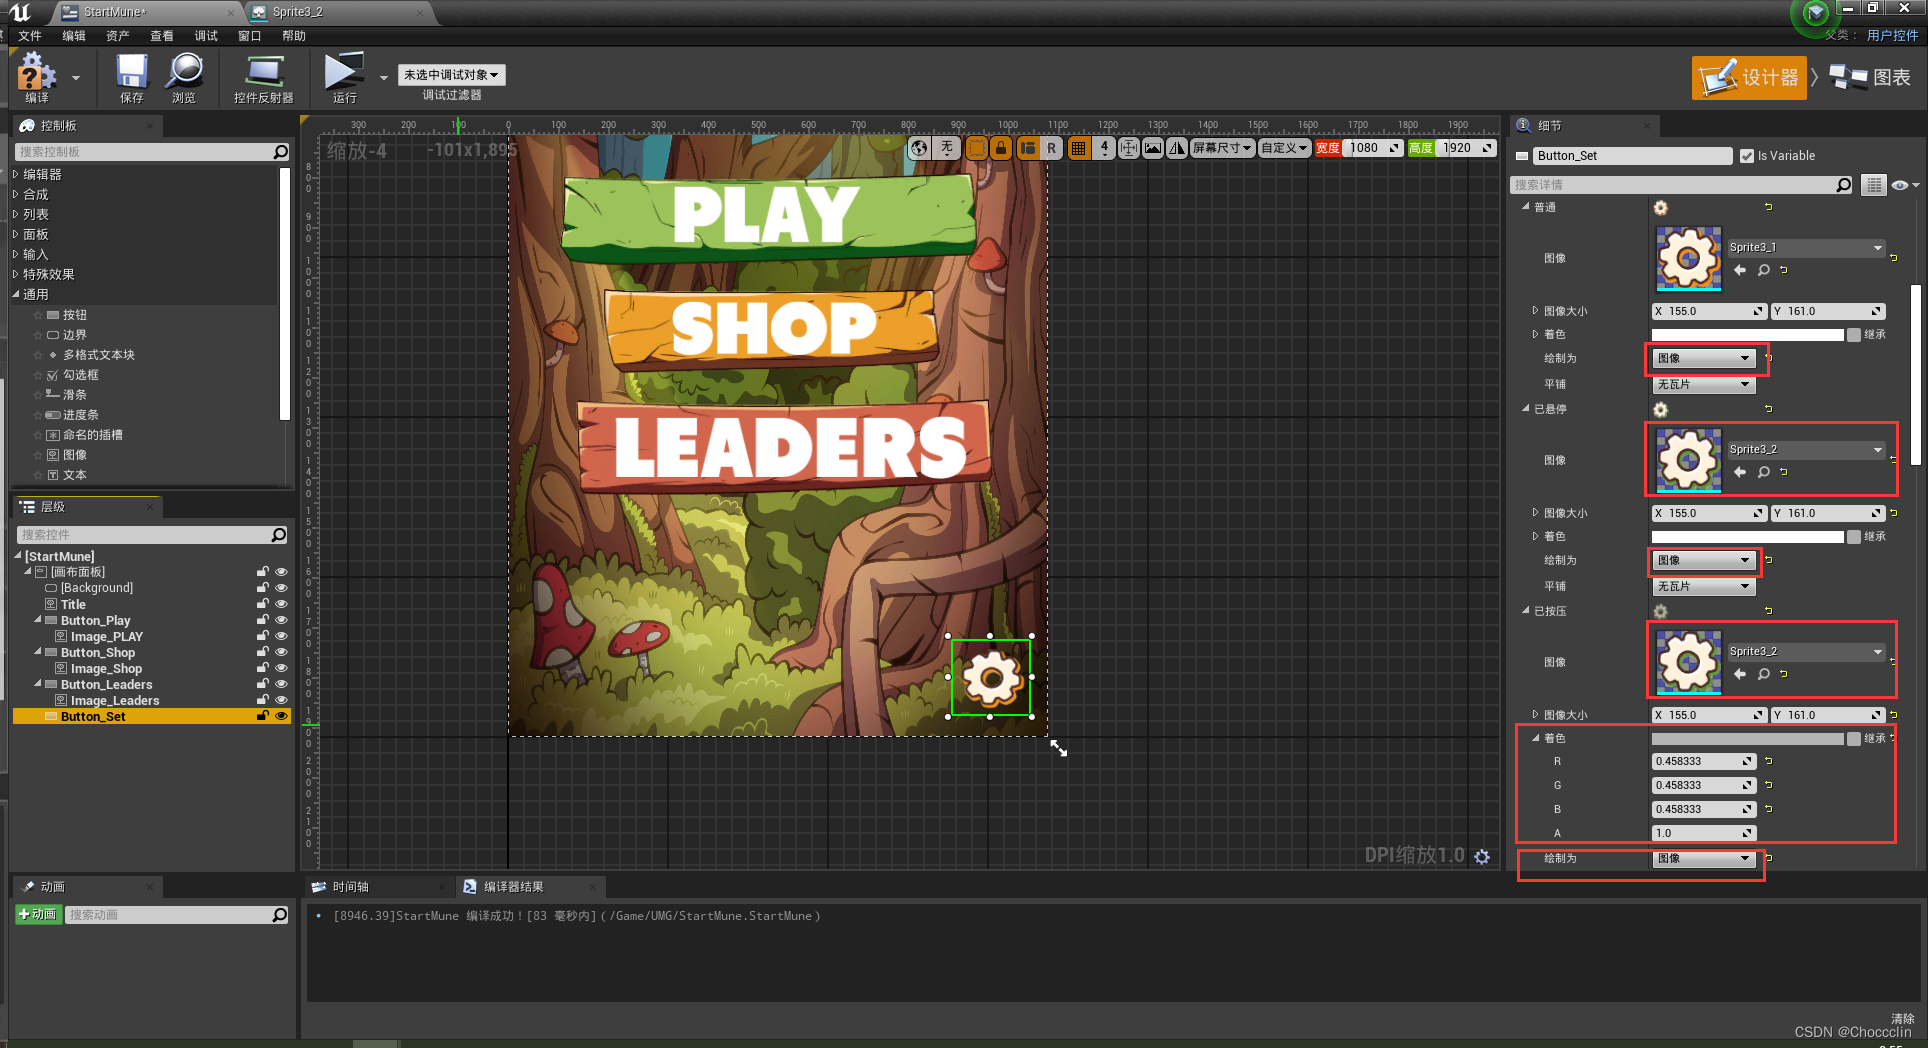Click the Sprite3_1 image thumbnail

[1688, 259]
